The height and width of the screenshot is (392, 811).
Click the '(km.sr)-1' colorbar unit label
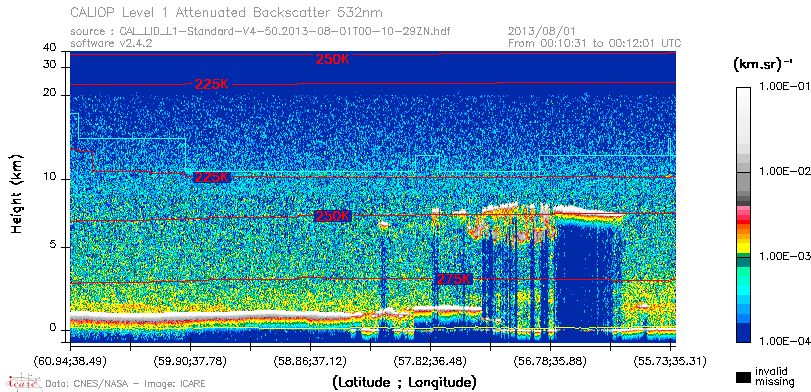tap(763, 65)
